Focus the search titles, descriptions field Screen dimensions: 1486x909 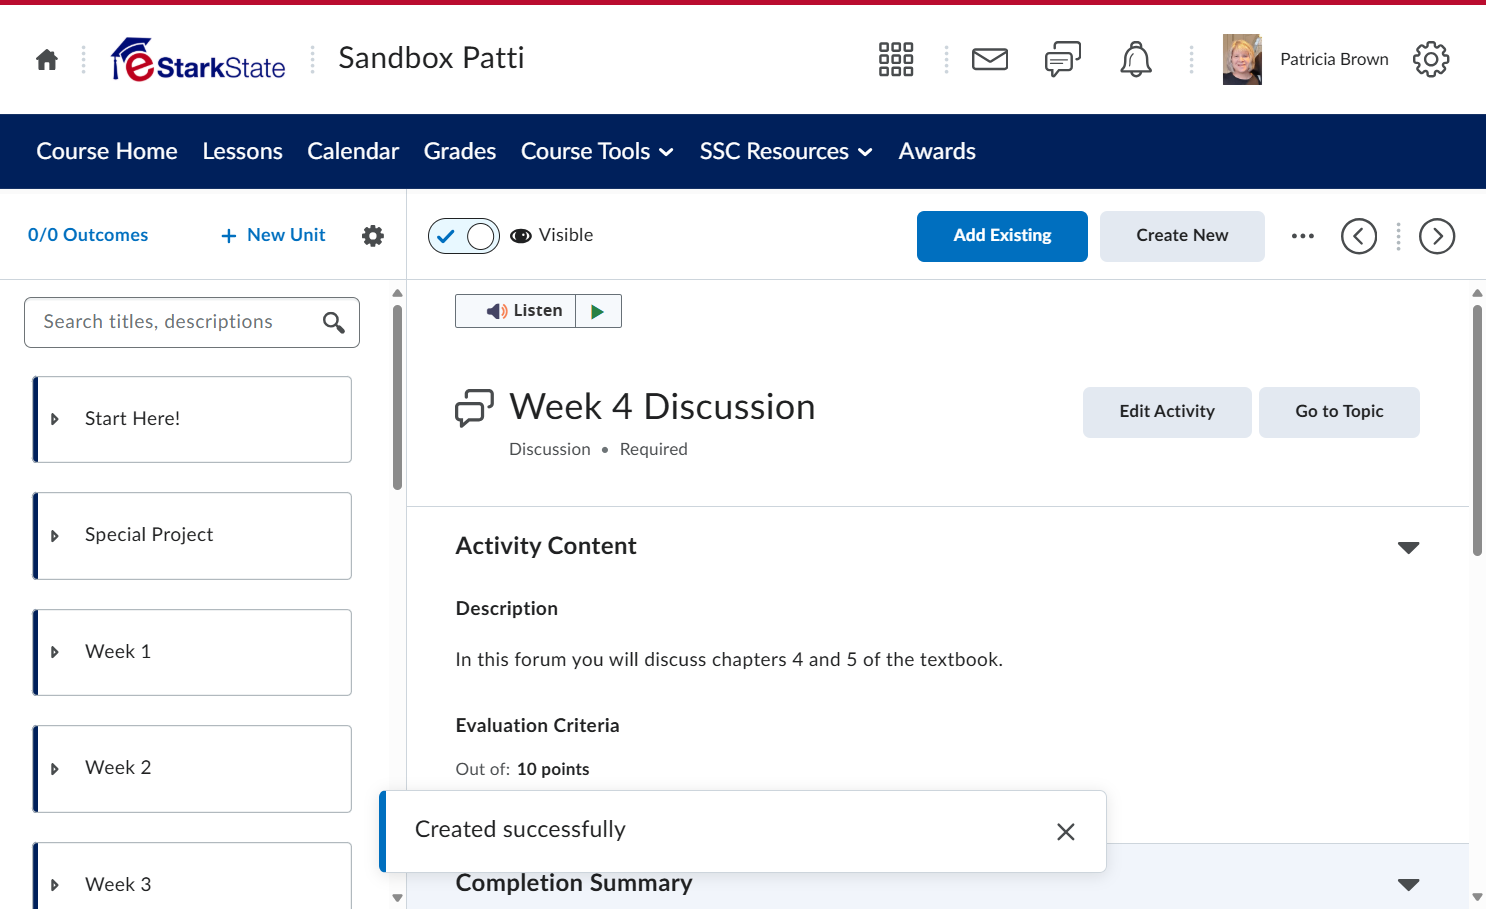coord(192,322)
